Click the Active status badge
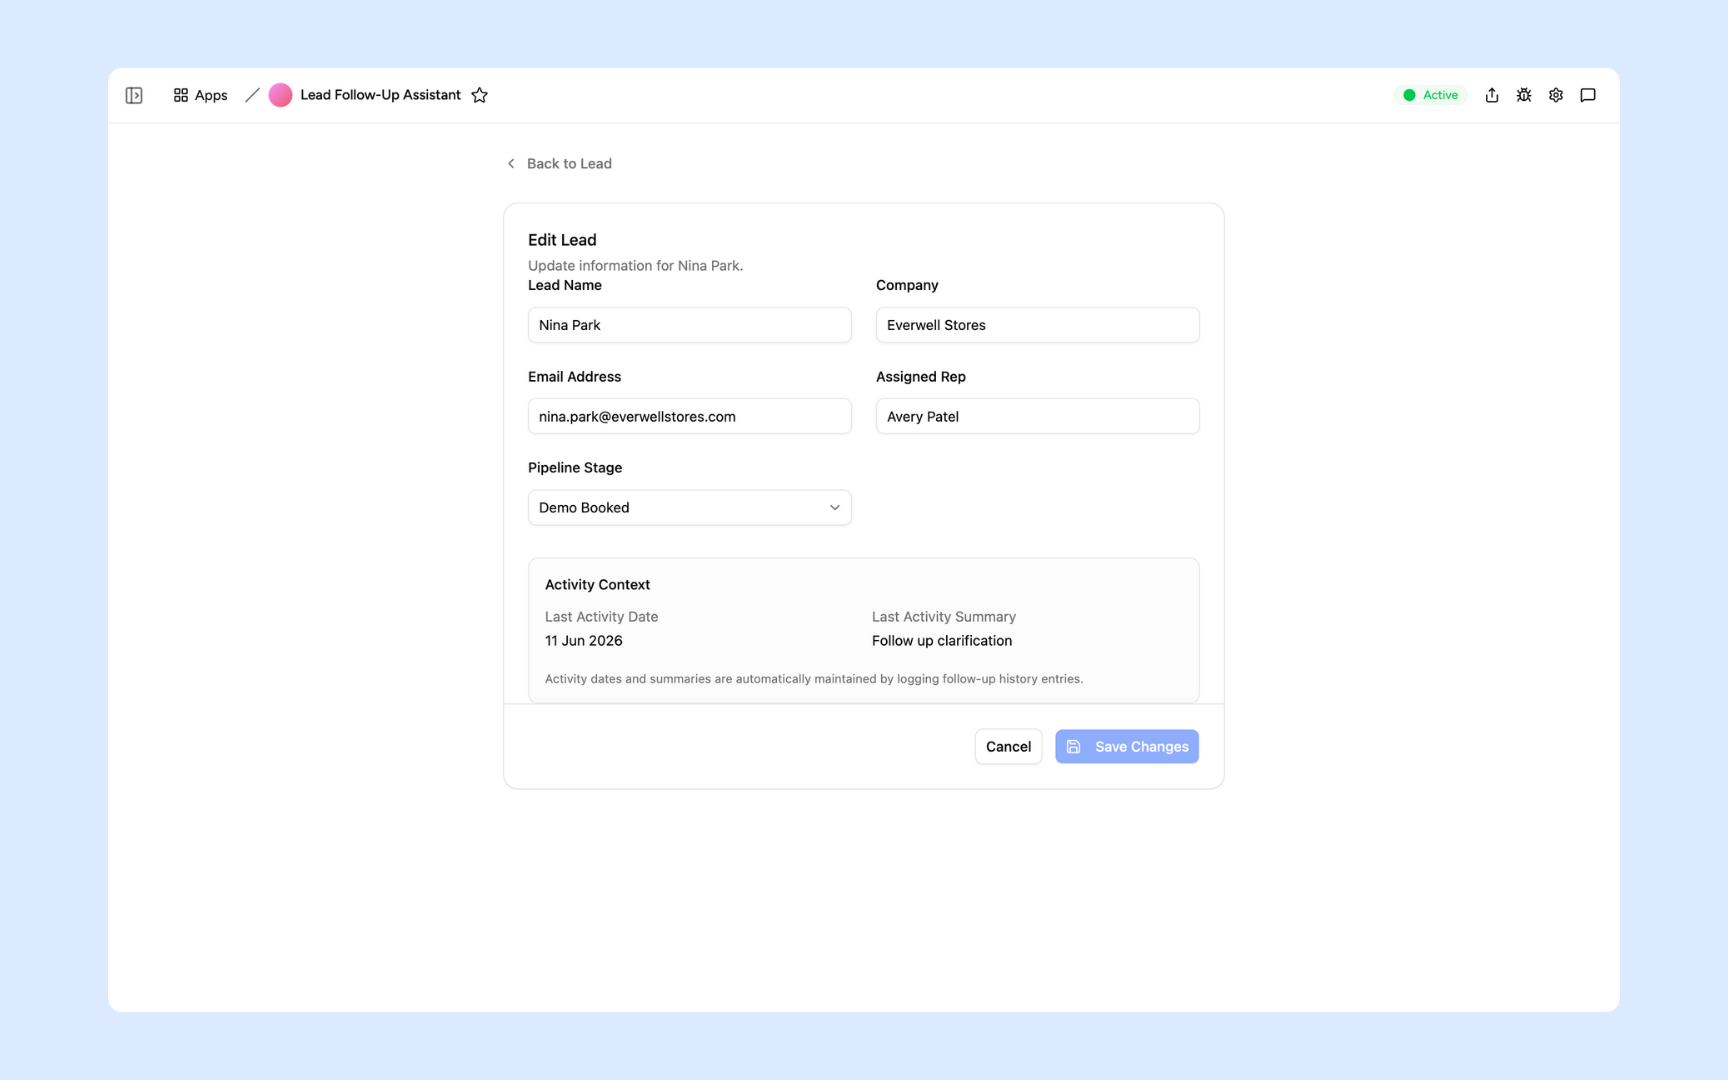This screenshot has height=1080, width=1728. pyautogui.click(x=1431, y=95)
